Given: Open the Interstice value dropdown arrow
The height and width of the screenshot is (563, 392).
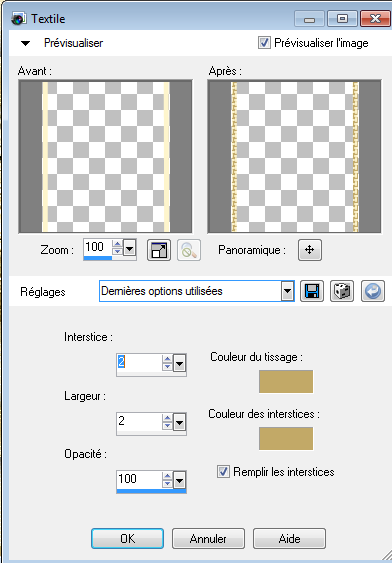Looking at the screenshot, I should coord(179,364).
